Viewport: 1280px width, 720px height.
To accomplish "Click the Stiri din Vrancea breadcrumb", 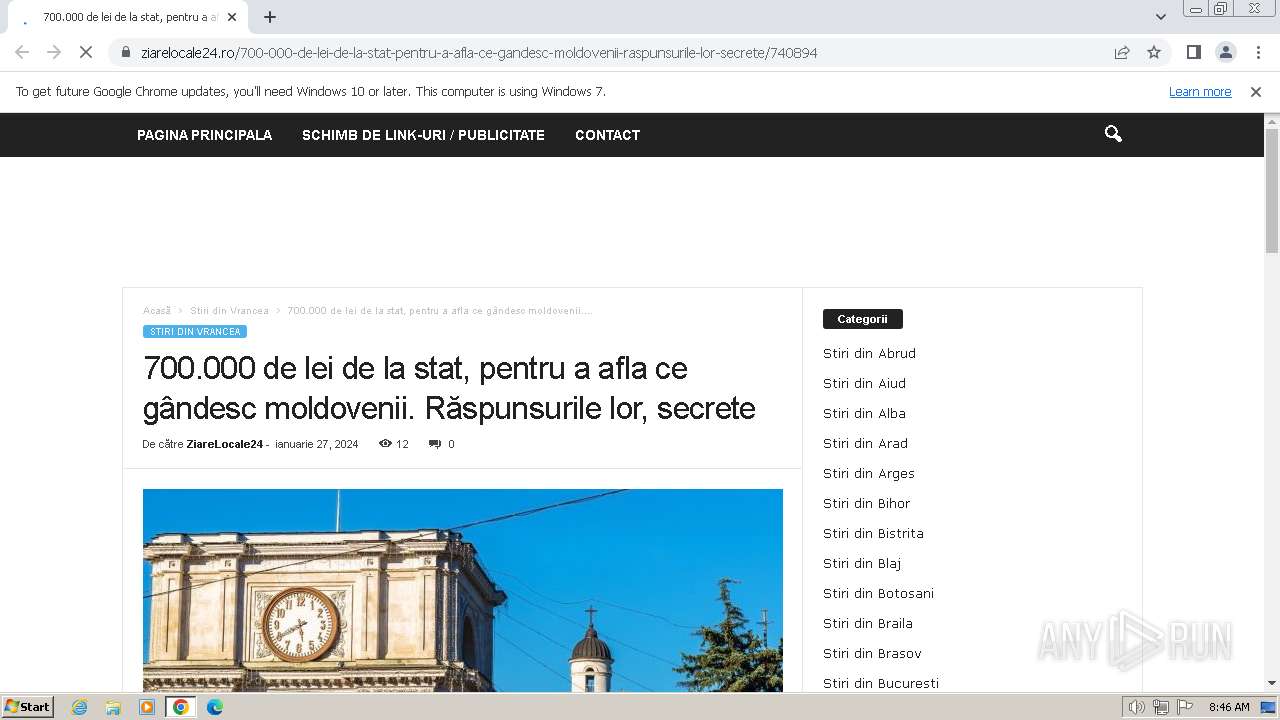I will [x=229, y=311].
